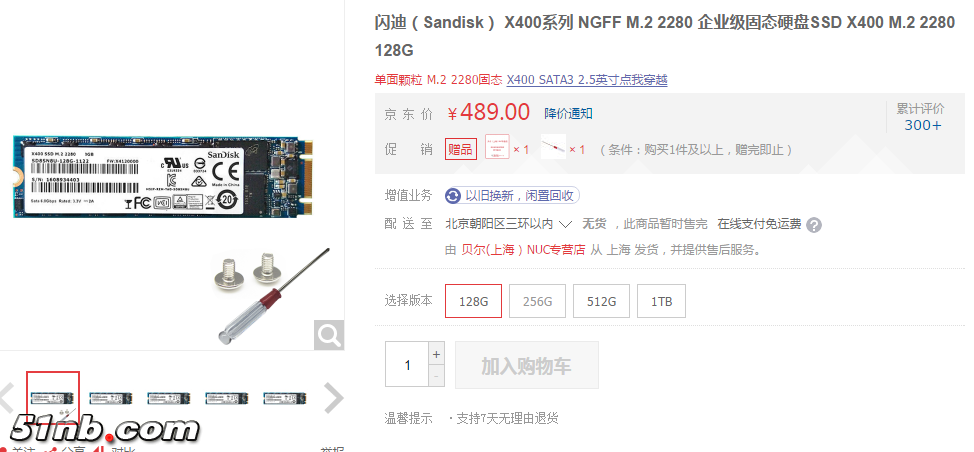Click the 加入购物车 add to cart button
Image resolution: width=974 pixels, height=452 pixels.
tap(527, 365)
